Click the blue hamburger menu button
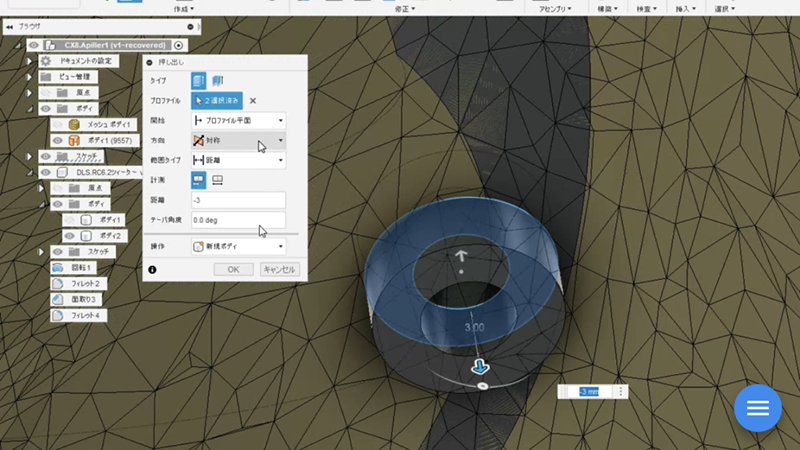This screenshot has width=800, height=450. coord(757,407)
